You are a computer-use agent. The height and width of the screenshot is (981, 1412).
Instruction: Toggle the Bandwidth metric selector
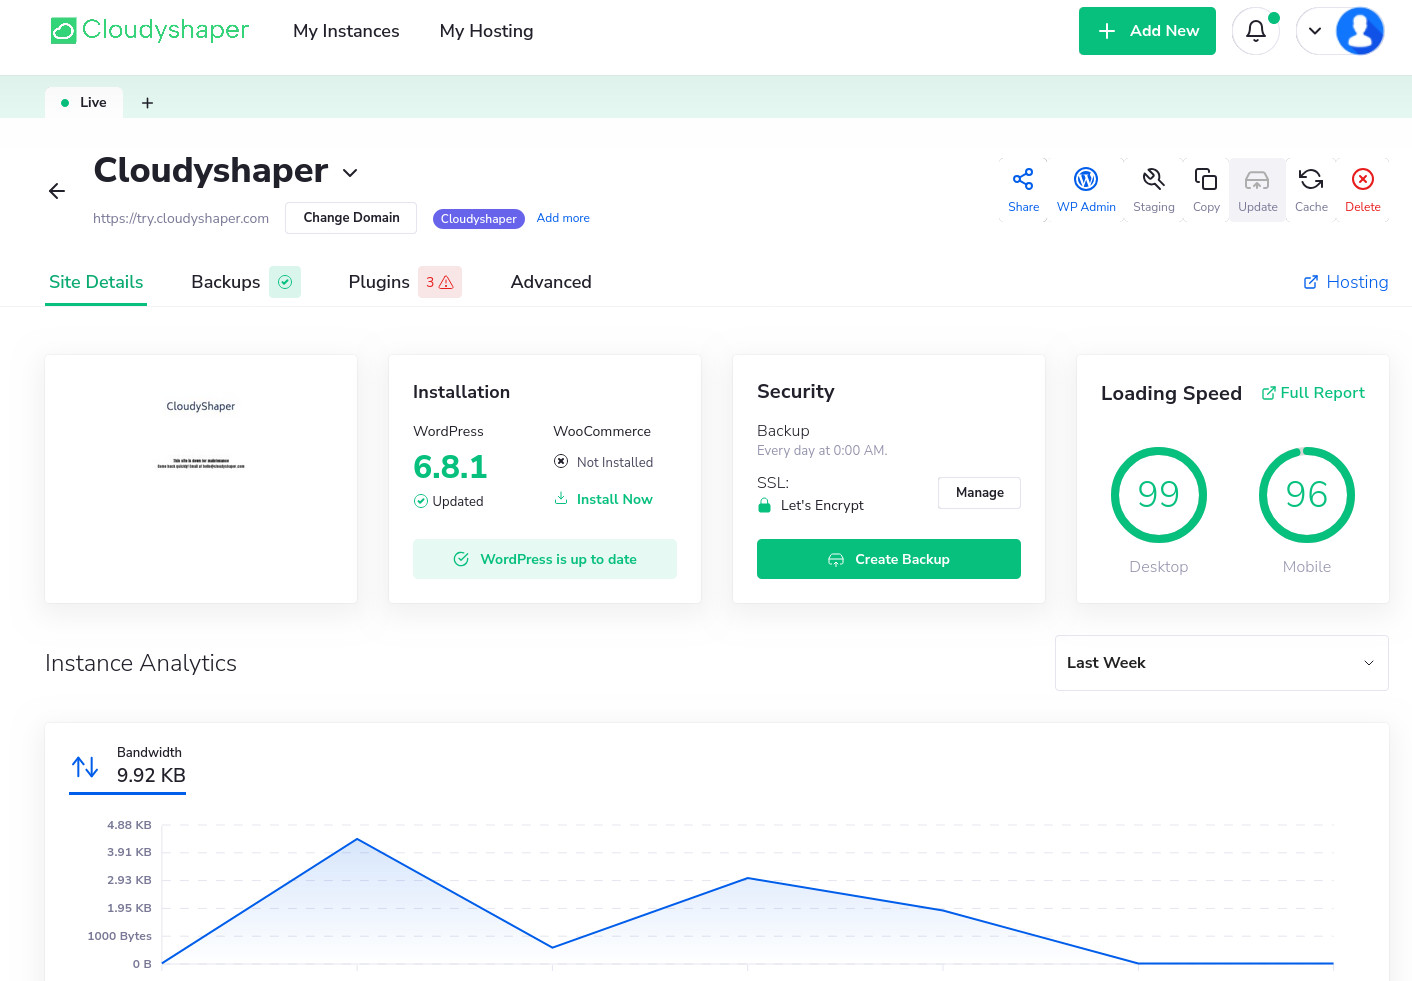click(x=127, y=765)
